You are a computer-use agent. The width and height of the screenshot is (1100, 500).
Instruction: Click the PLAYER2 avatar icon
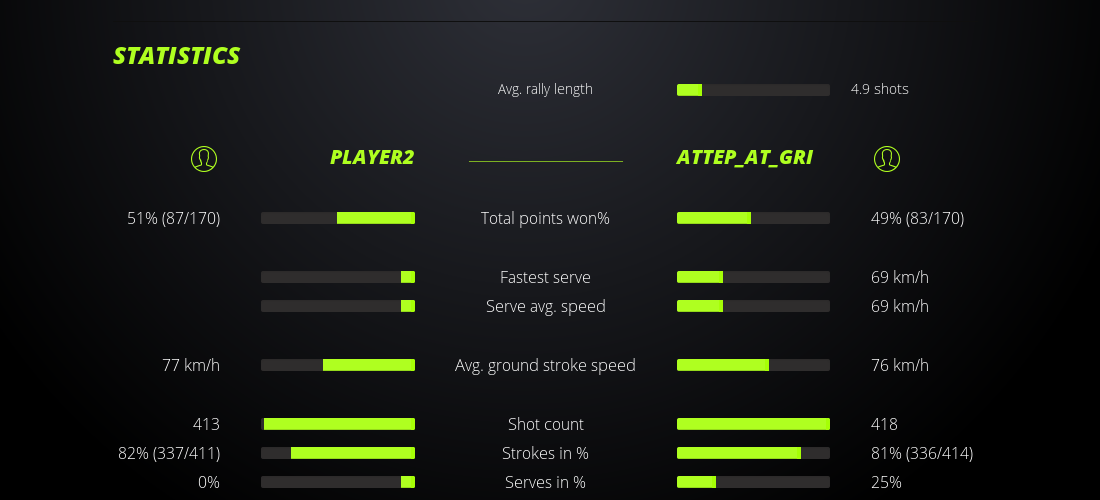[x=204, y=158]
